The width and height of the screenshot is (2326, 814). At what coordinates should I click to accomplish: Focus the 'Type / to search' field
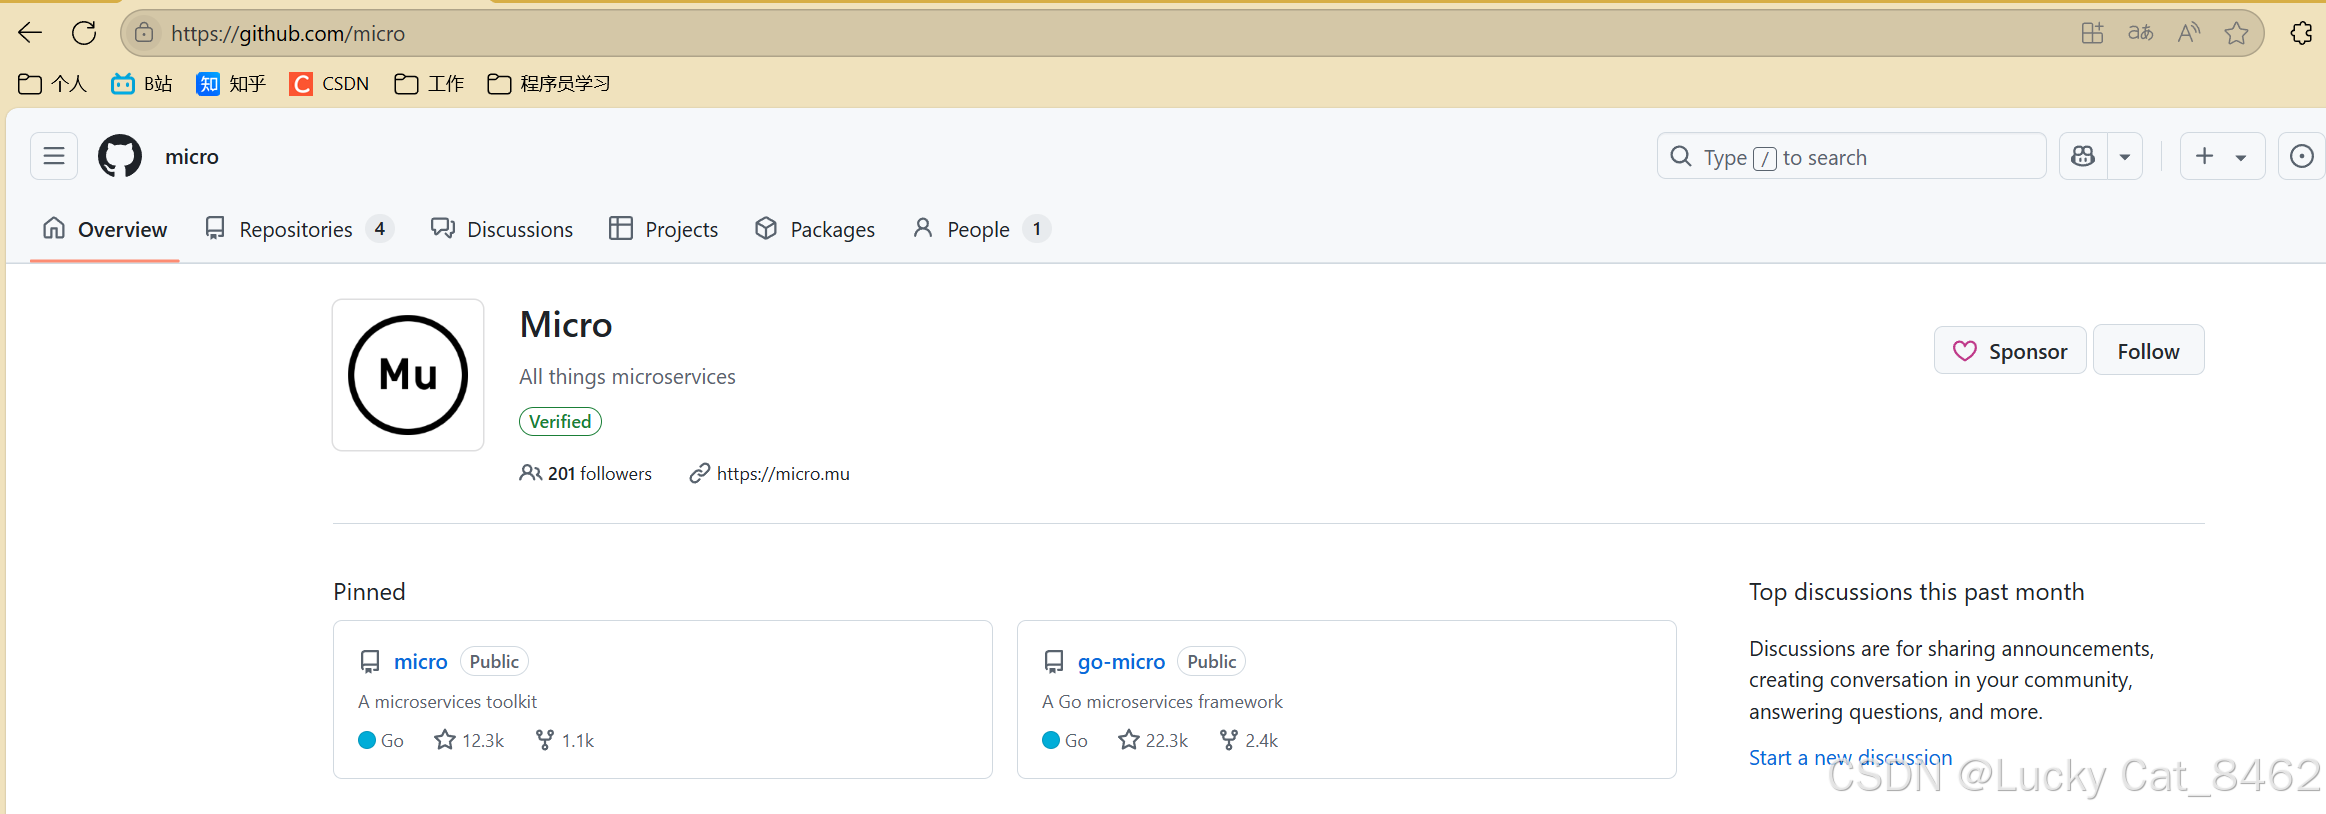coord(1852,156)
